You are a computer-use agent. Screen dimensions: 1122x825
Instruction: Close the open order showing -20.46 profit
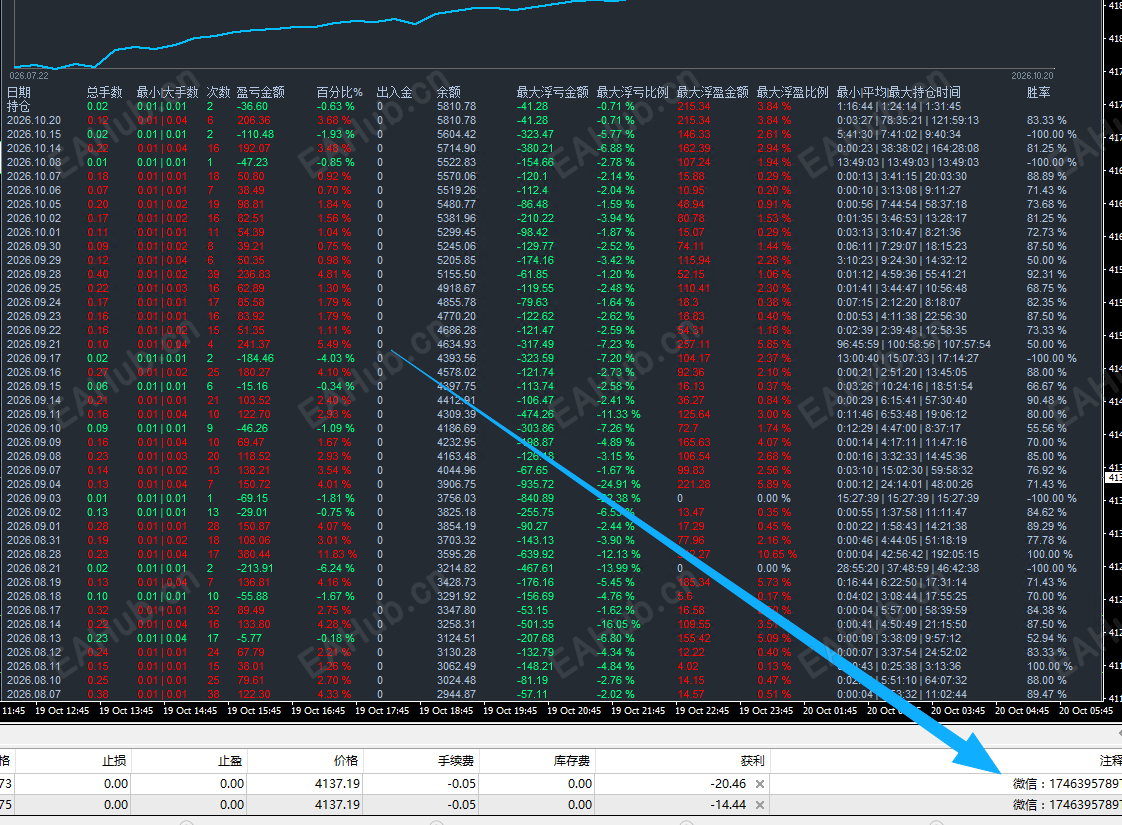[760, 784]
